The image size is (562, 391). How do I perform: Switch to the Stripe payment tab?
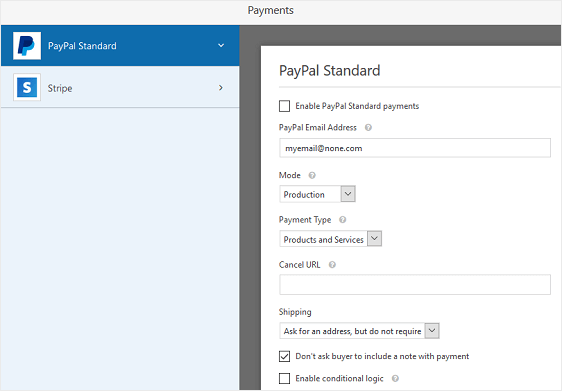tap(120, 87)
